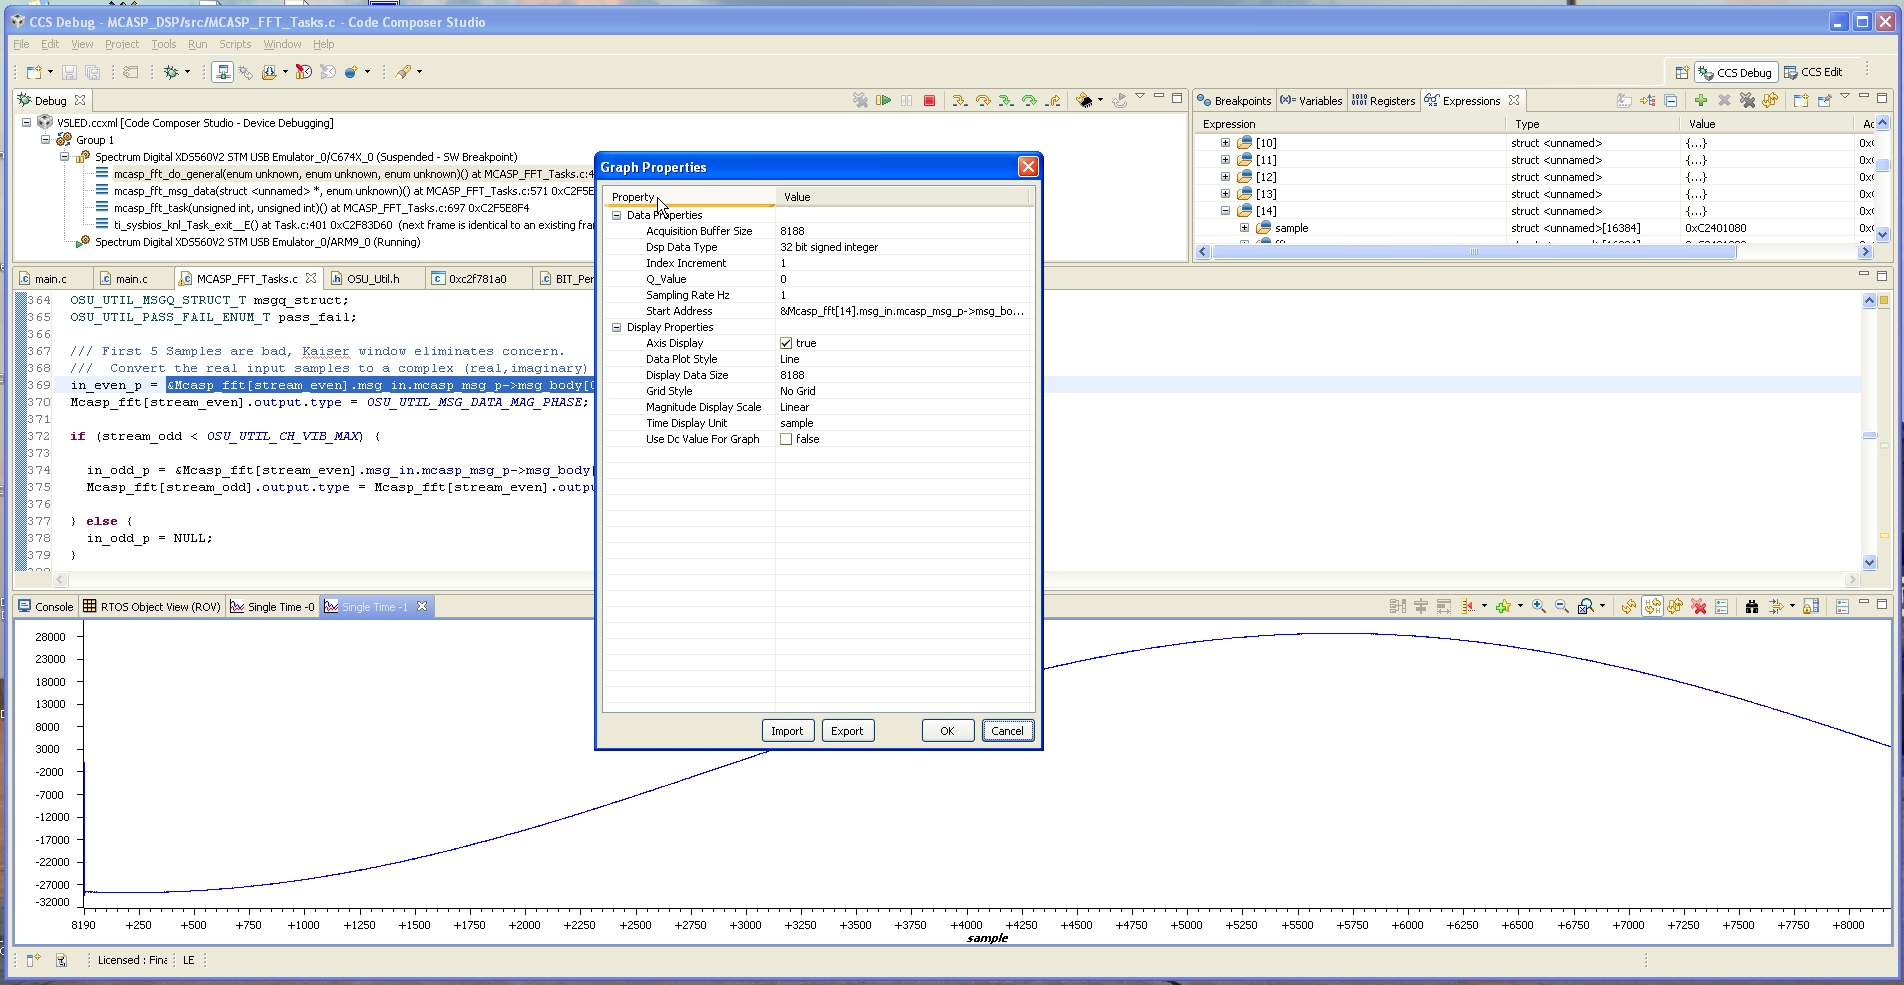Click OK in Graph Properties dialog

(x=947, y=731)
